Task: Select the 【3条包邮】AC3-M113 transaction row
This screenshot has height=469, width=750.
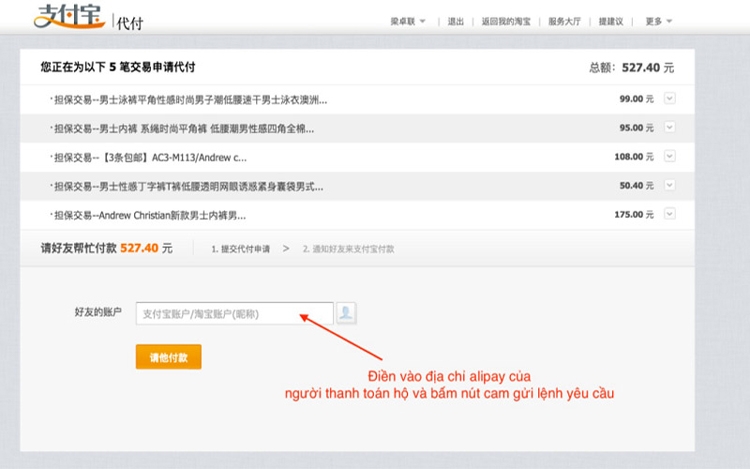Action: click(150, 158)
